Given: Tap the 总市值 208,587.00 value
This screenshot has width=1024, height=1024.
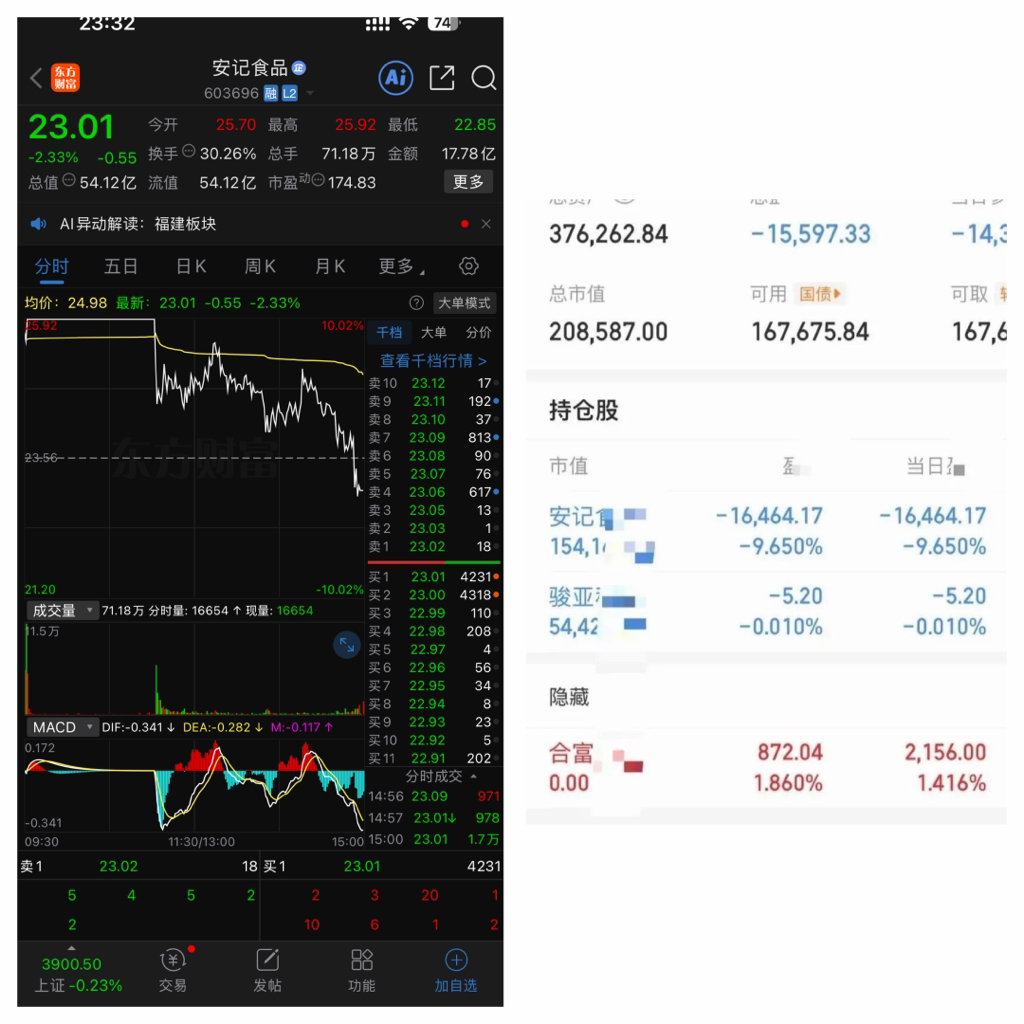Looking at the screenshot, I should point(609,332).
